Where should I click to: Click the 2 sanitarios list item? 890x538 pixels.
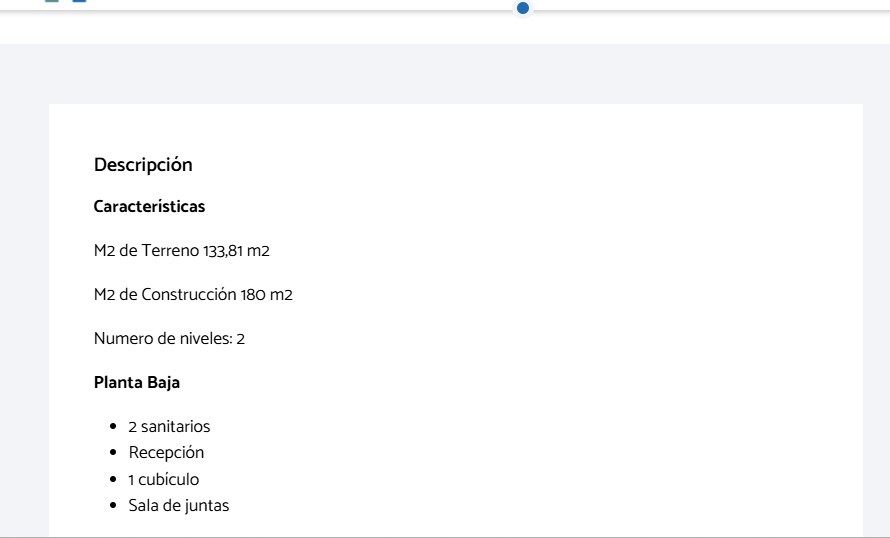click(169, 427)
